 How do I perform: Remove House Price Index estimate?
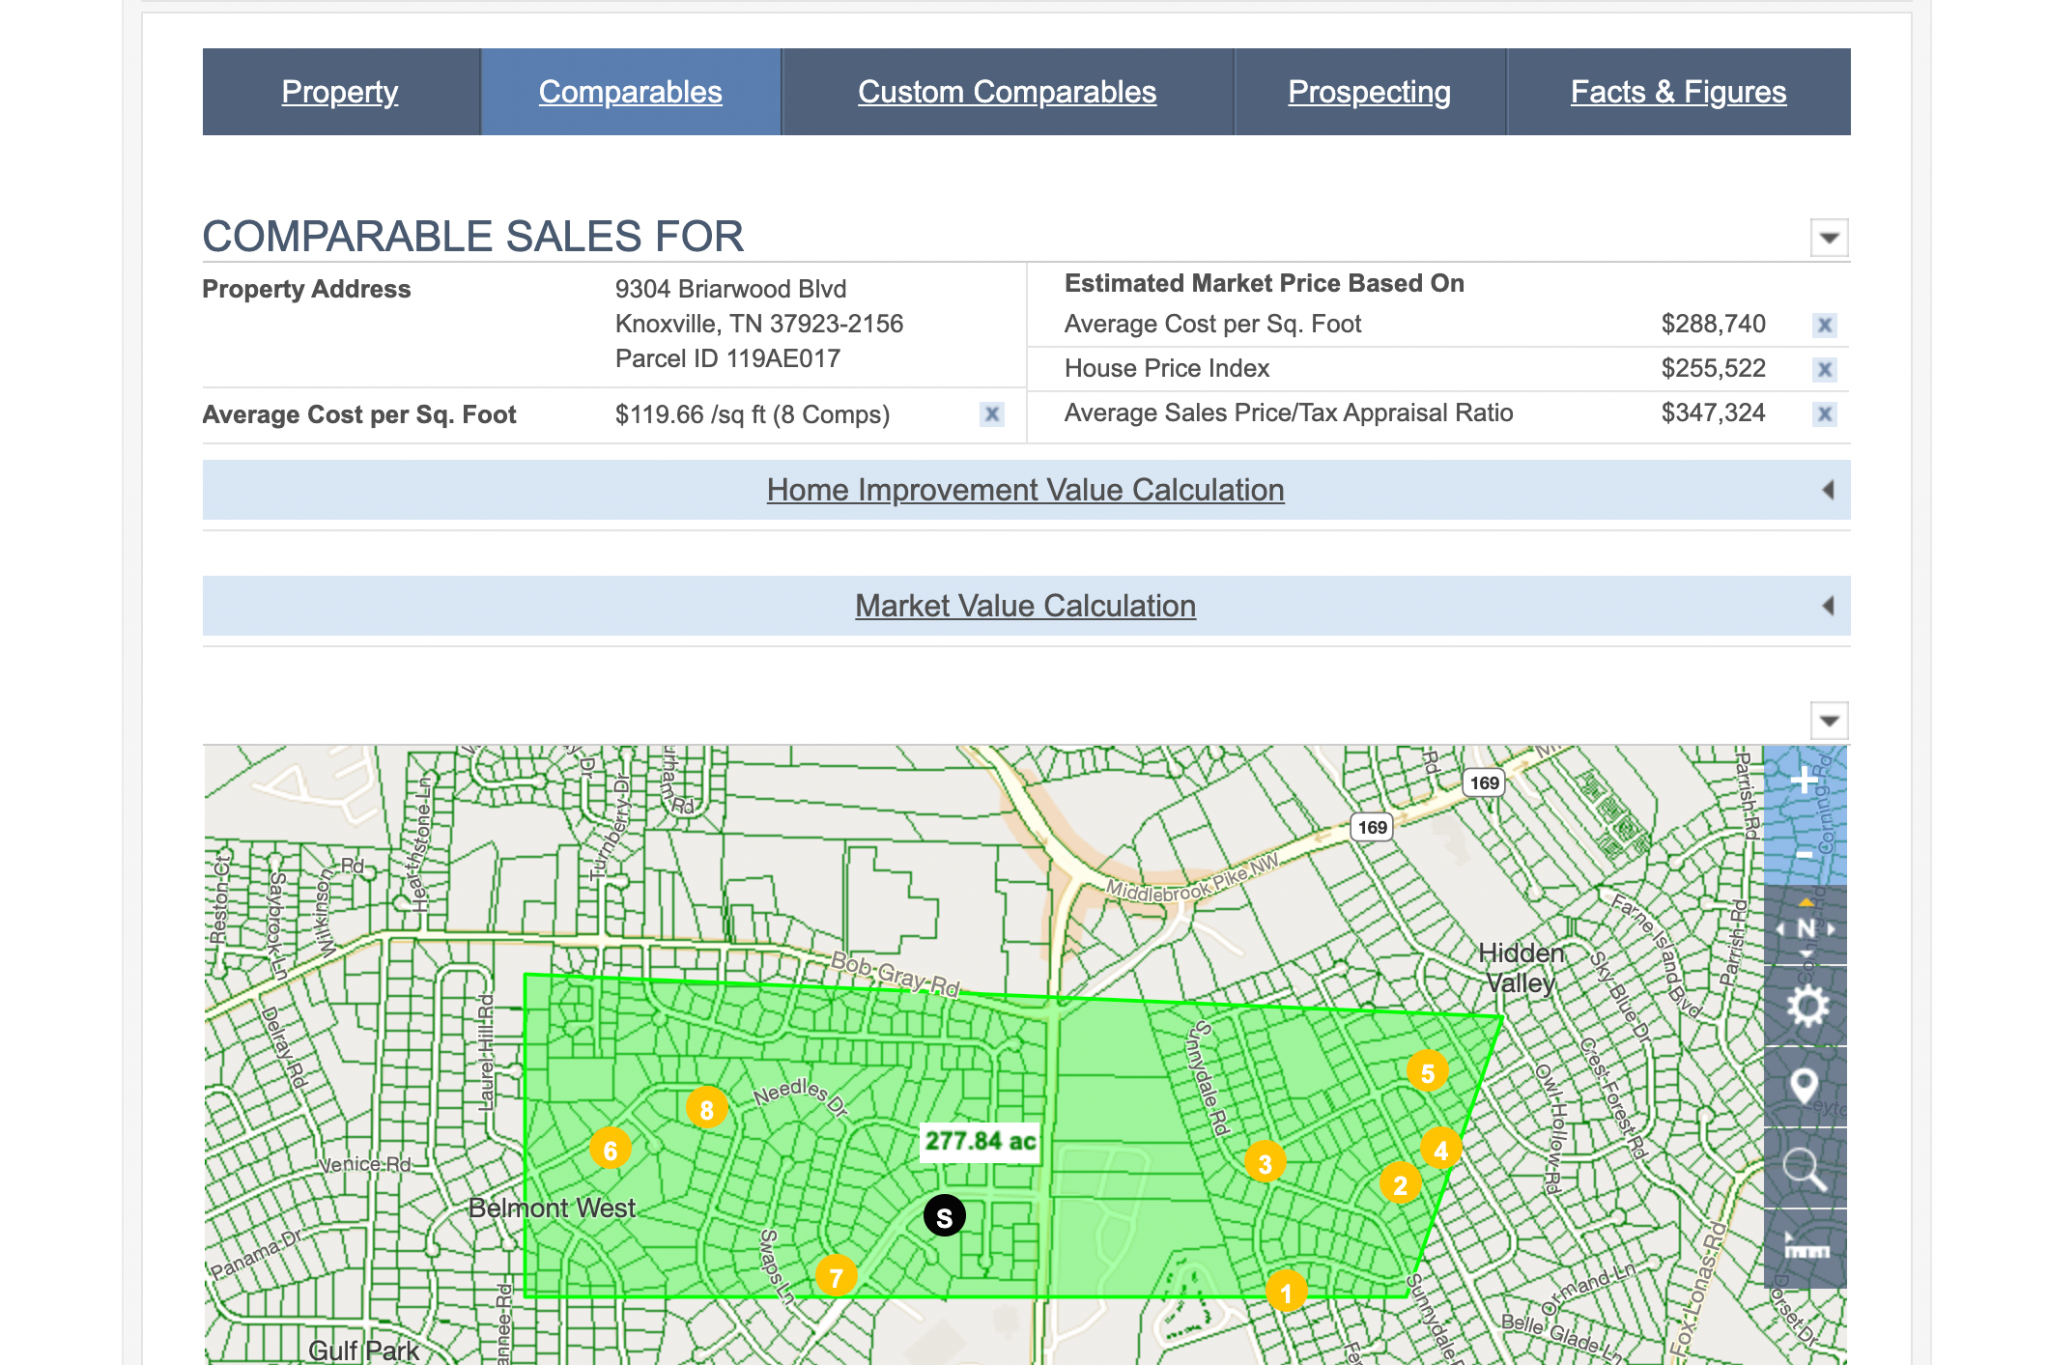pyautogui.click(x=1824, y=369)
